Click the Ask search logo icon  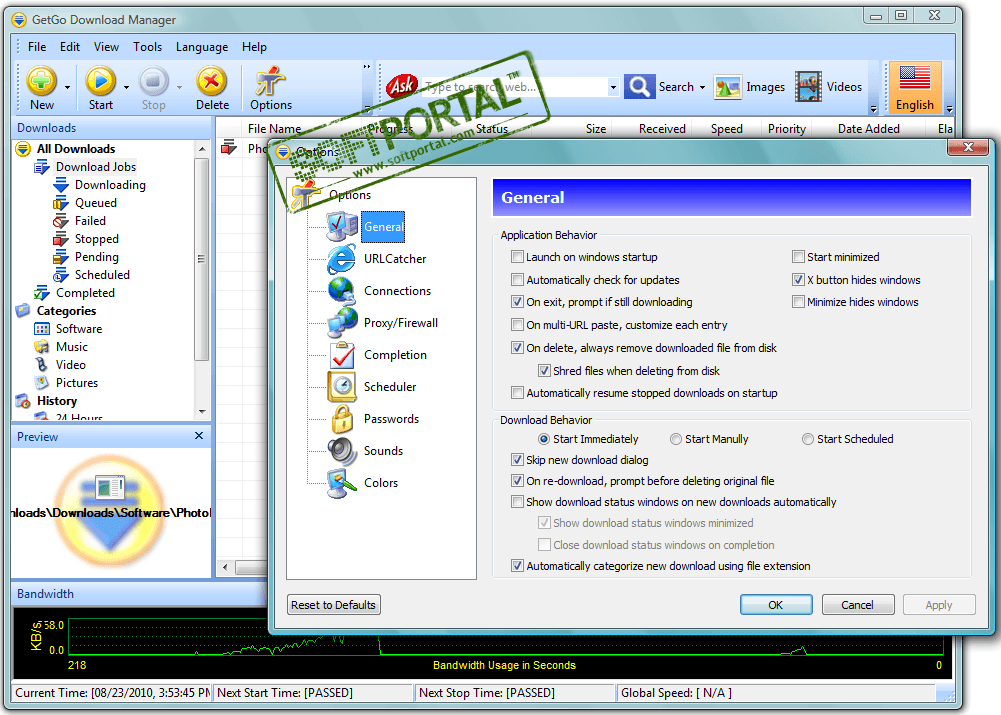402,86
